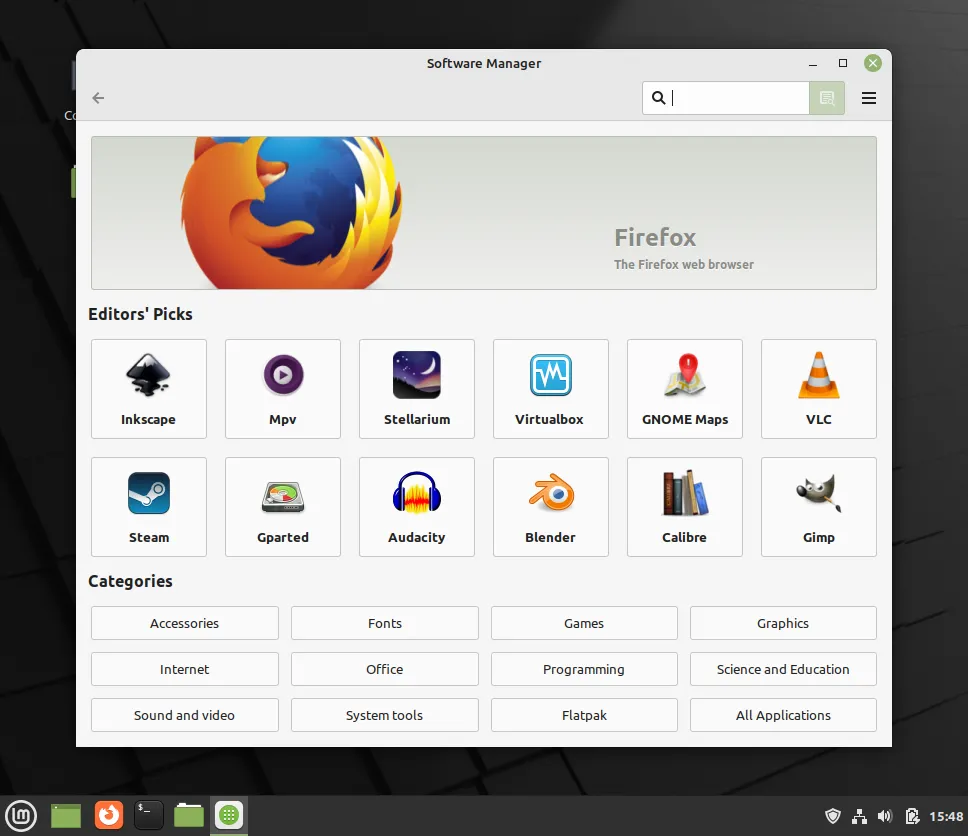Screen dimensions: 968x836
Task: Focus the search input field
Action: [x=726, y=98]
